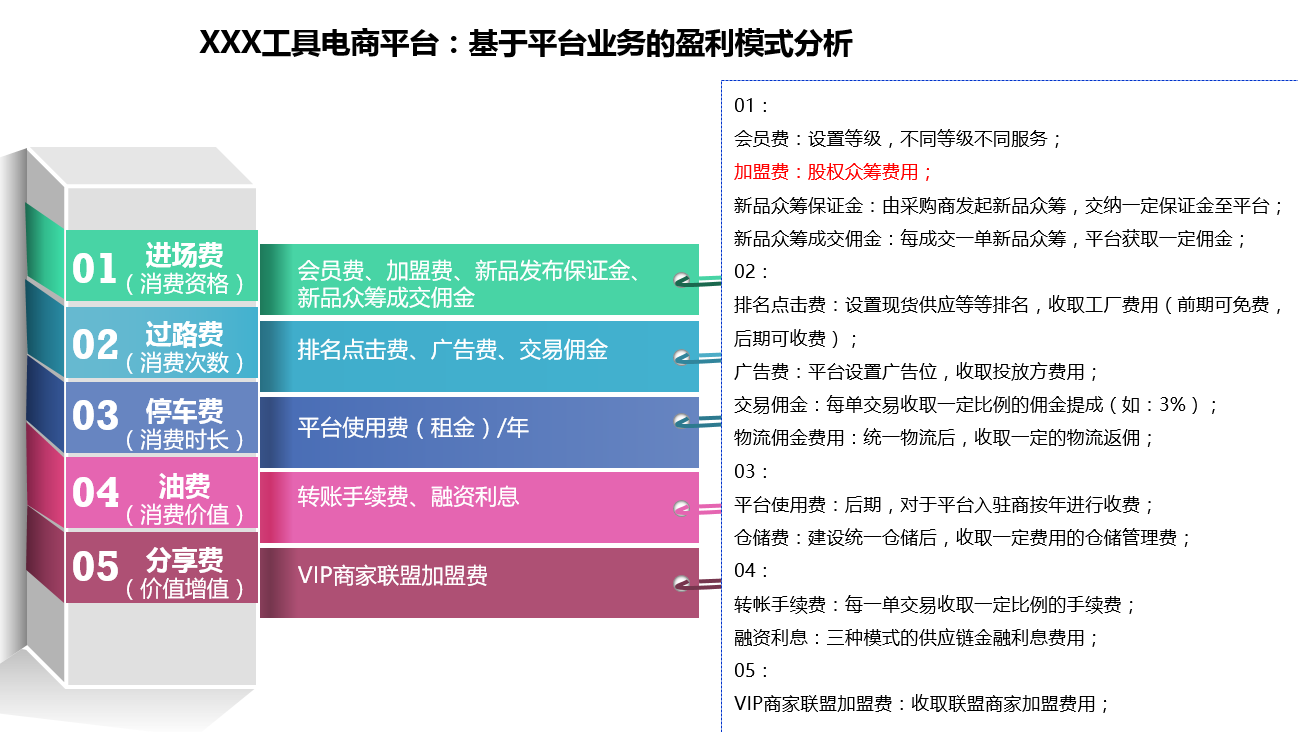Select the "03：" label in the right text box

[751, 471]
